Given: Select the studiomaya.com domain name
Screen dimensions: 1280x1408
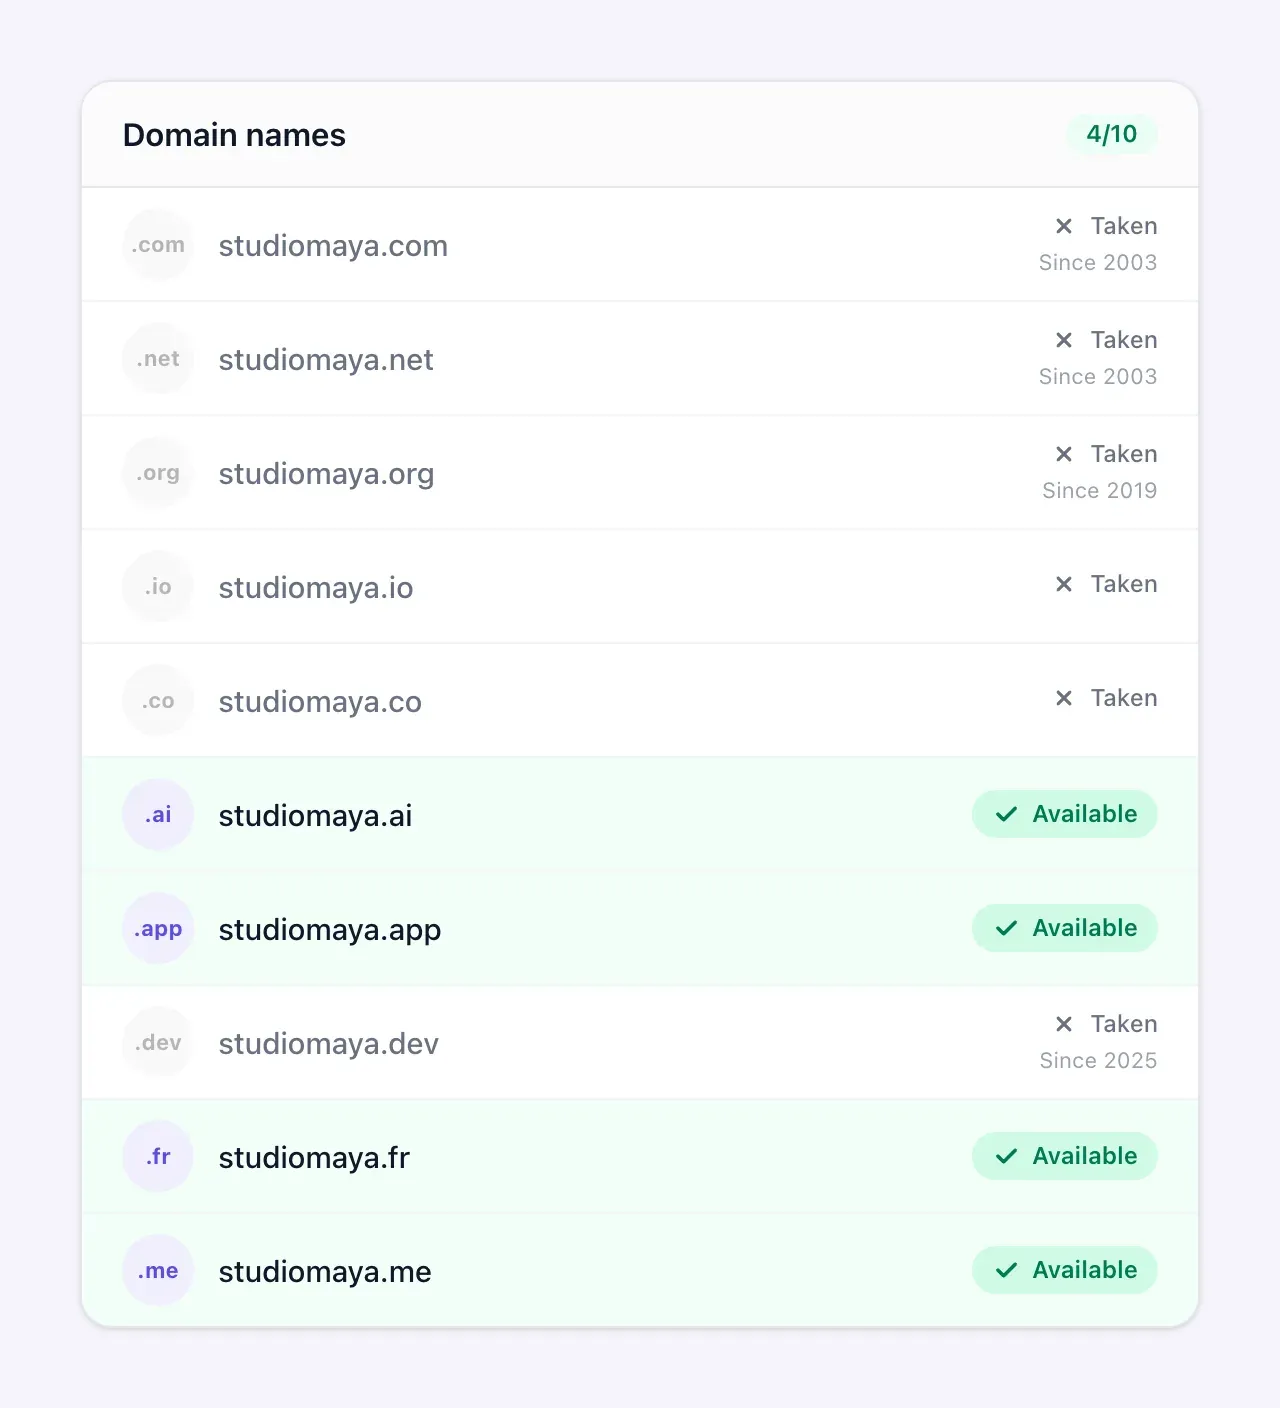Looking at the screenshot, I should tap(333, 246).
